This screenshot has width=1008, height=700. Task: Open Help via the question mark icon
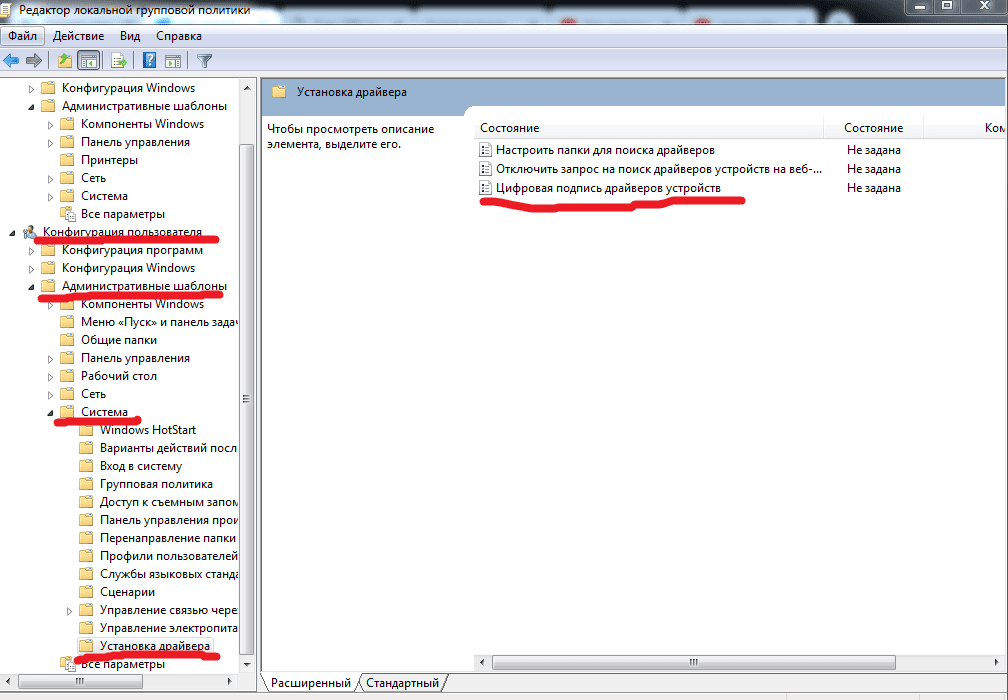149,60
